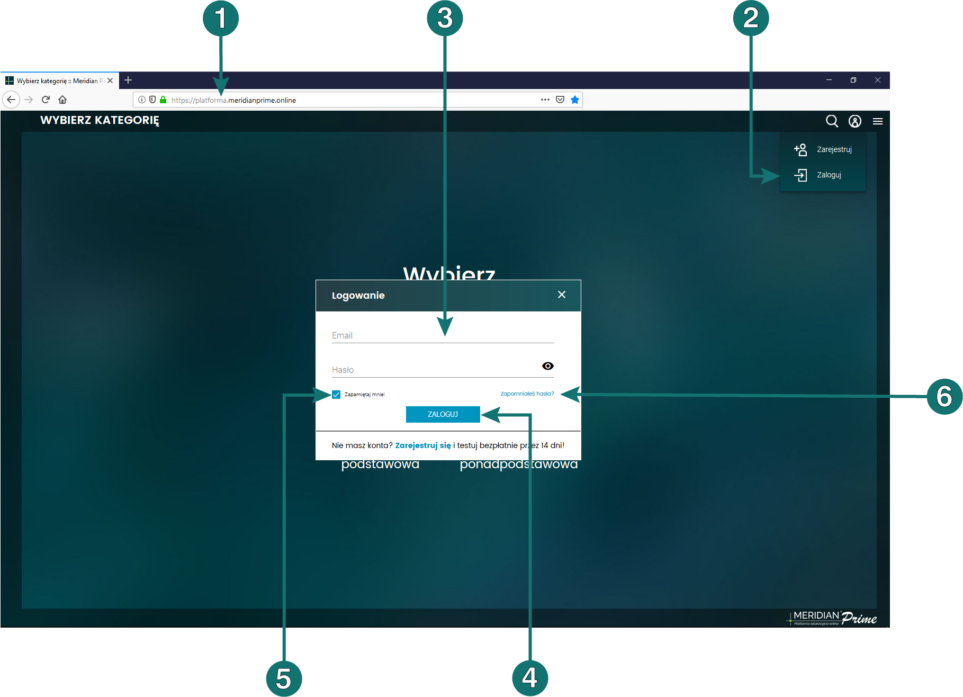
Task: Click the browser back arrow
Action: pos(11,99)
